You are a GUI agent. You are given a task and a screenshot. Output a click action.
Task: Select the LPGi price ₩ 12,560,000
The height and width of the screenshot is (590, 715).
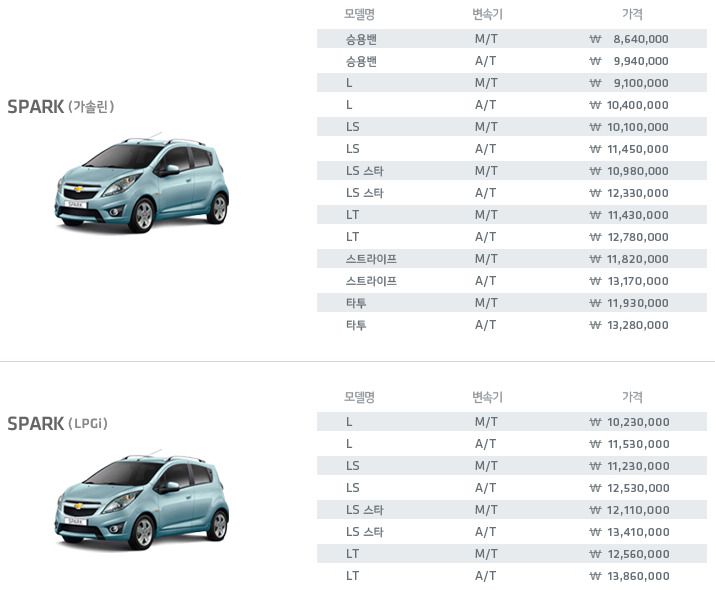tap(629, 554)
